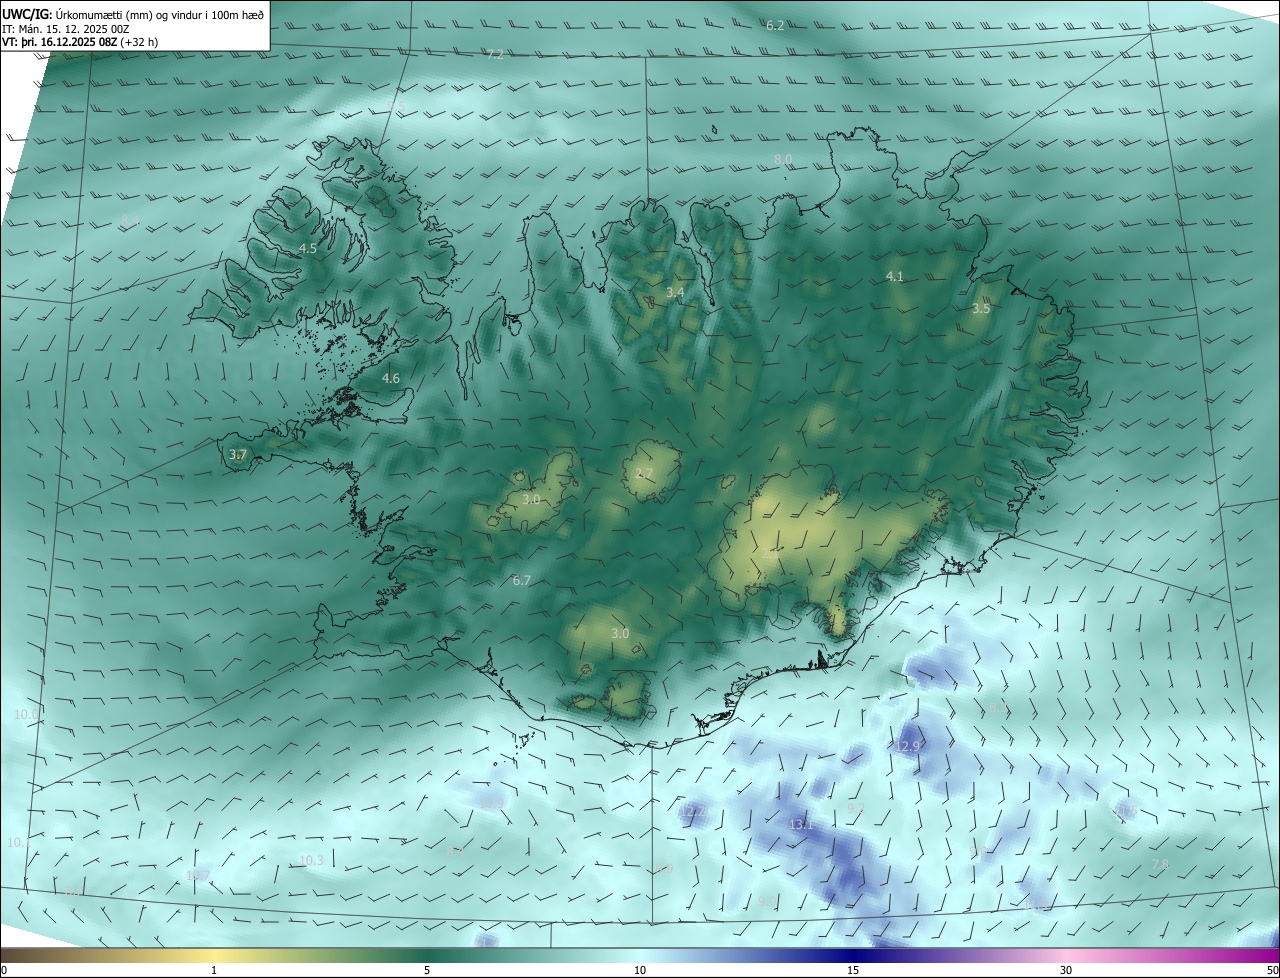Click the 12.9 value label
The height and width of the screenshot is (978, 1280).
point(907,746)
